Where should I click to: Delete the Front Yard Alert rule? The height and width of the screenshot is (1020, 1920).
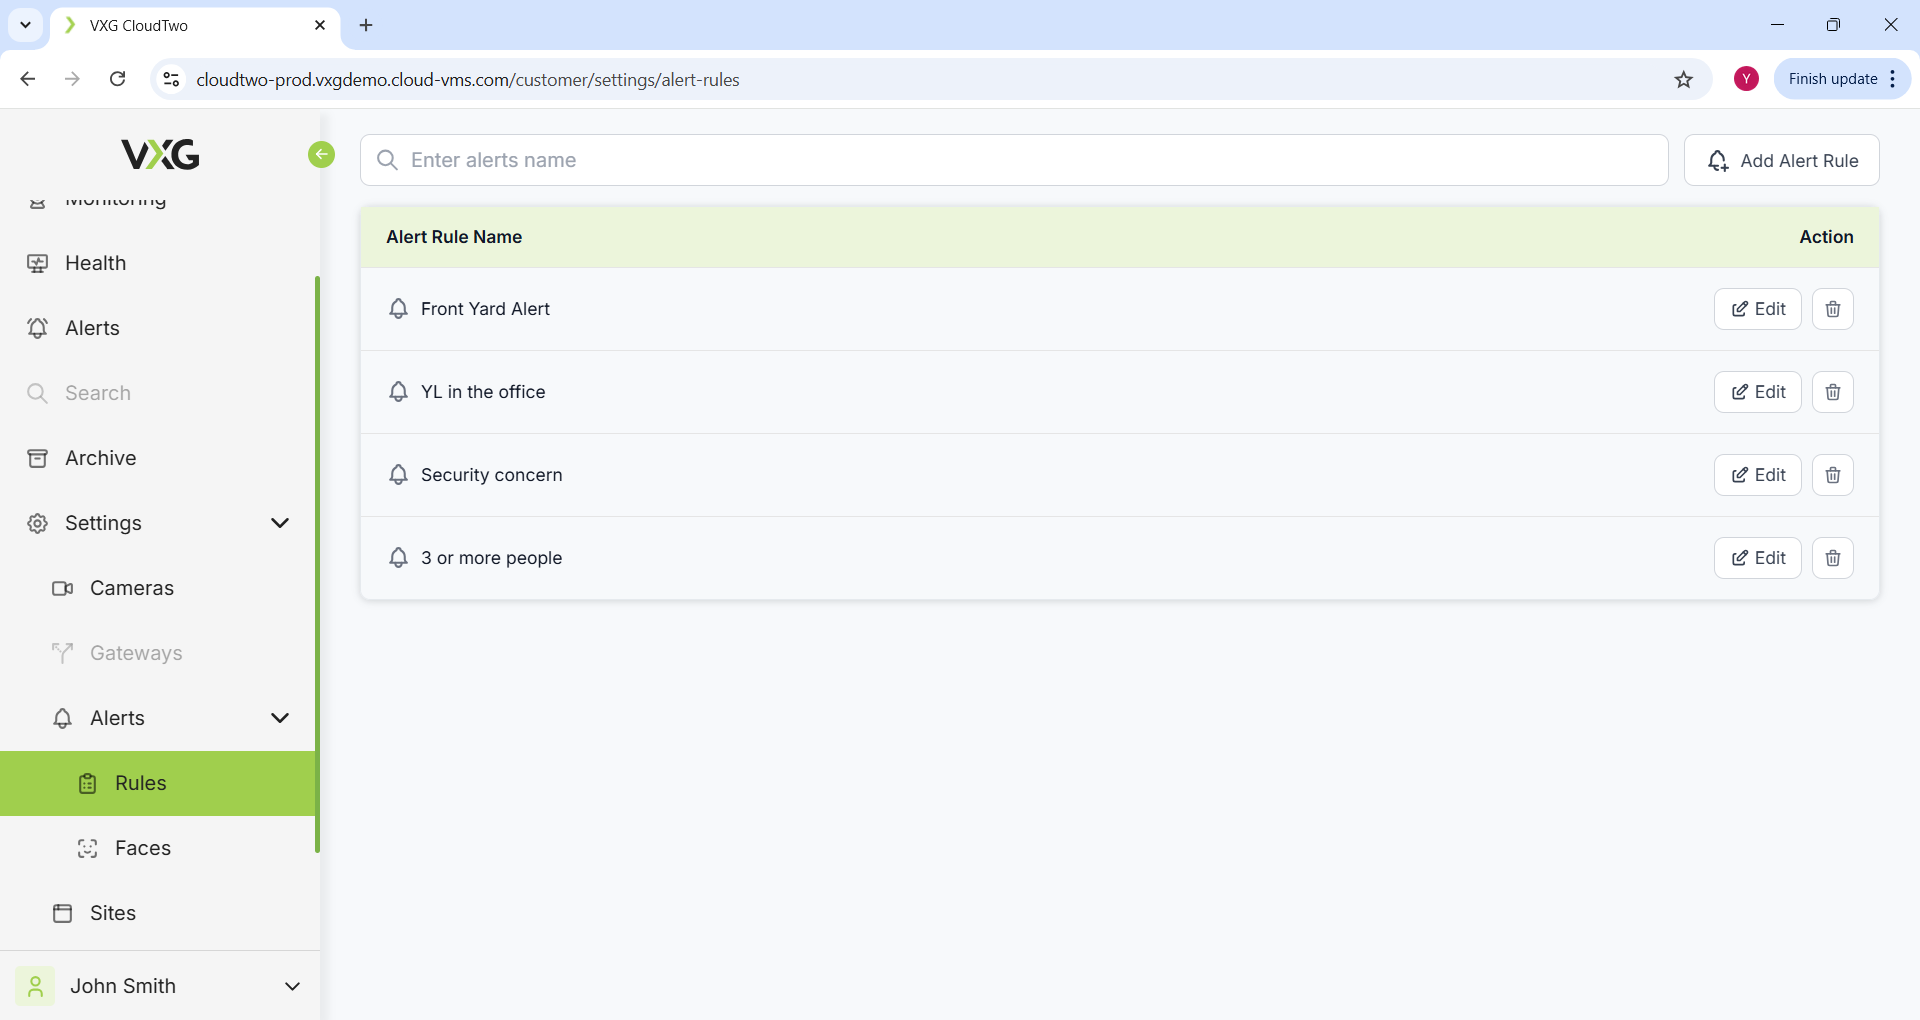click(x=1832, y=309)
